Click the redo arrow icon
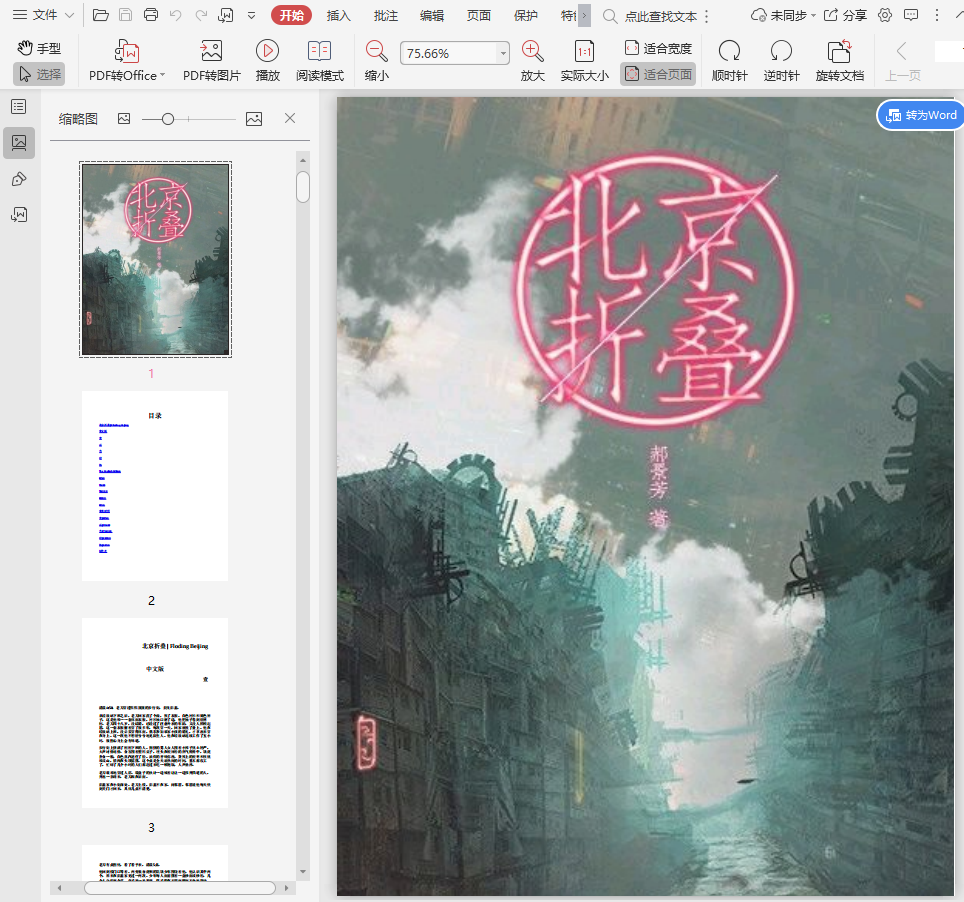The width and height of the screenshot is (964, 902). (x=201, y=15)
